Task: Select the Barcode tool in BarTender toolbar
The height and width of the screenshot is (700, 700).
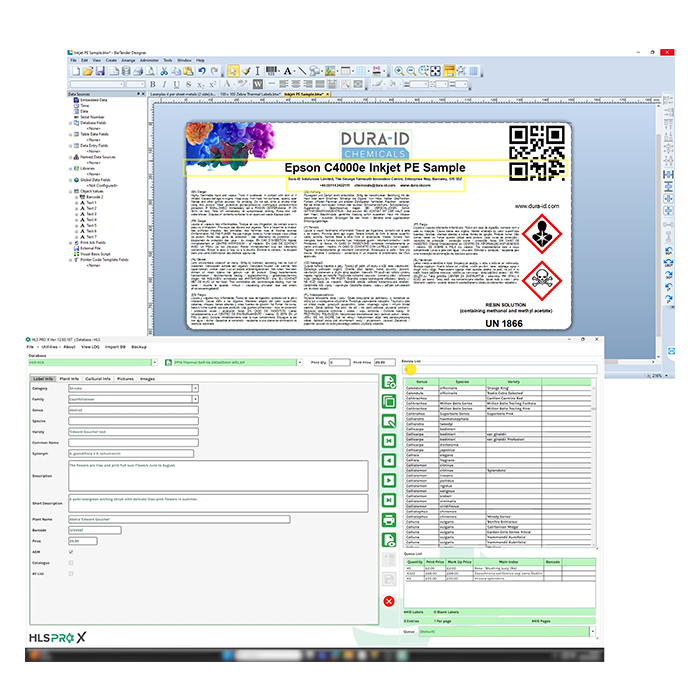Action: click(x=271, y=71)
